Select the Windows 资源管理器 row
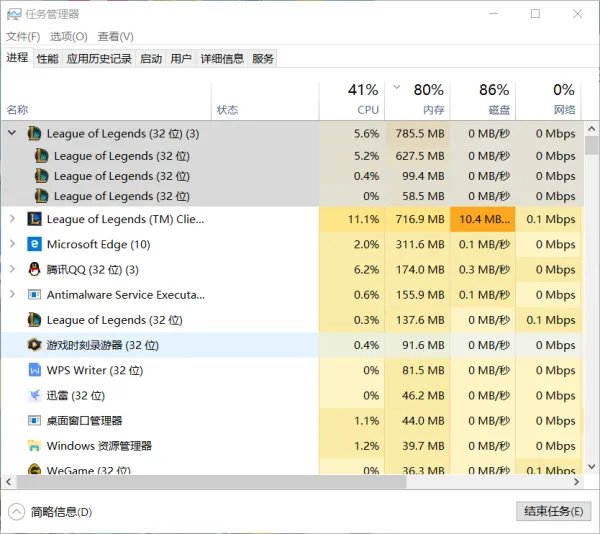Image resolution: width=600 pixels, height=534 pixels. [293, 446]
